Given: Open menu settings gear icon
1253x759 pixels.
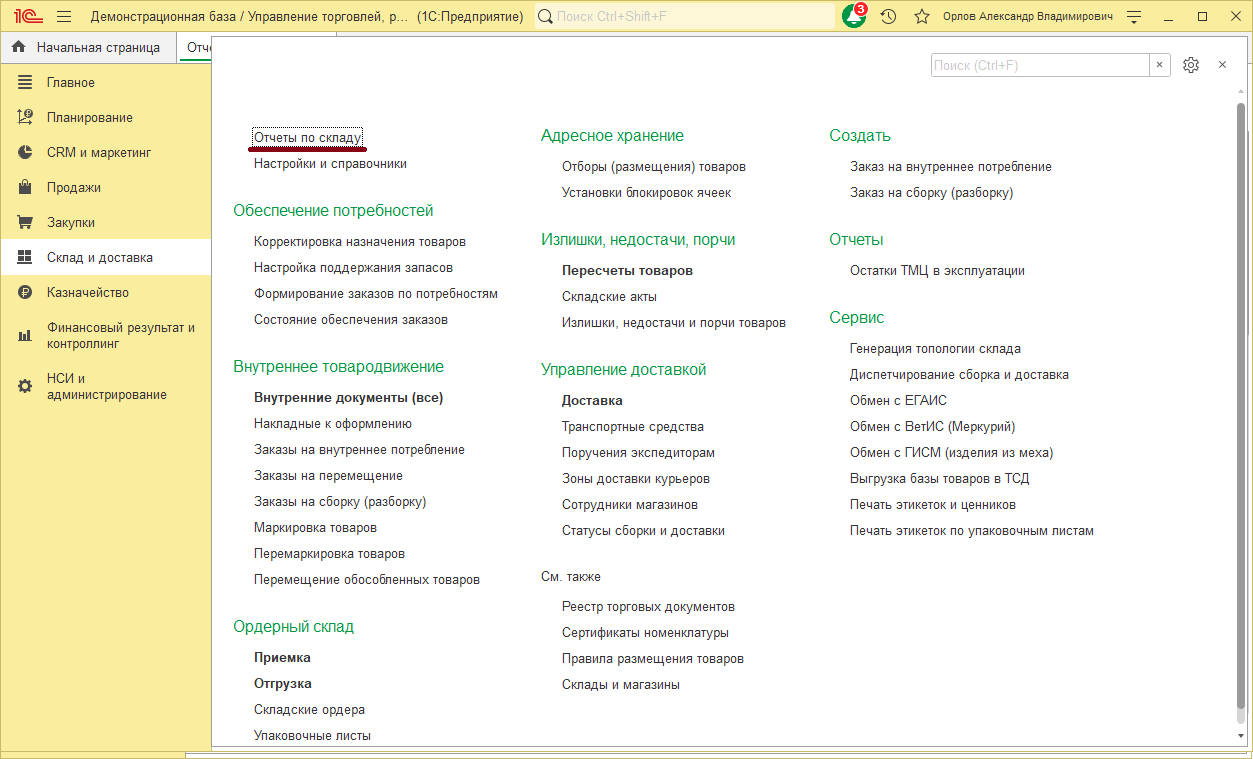Looking at the screenshot, I should tap(1190, 65).
